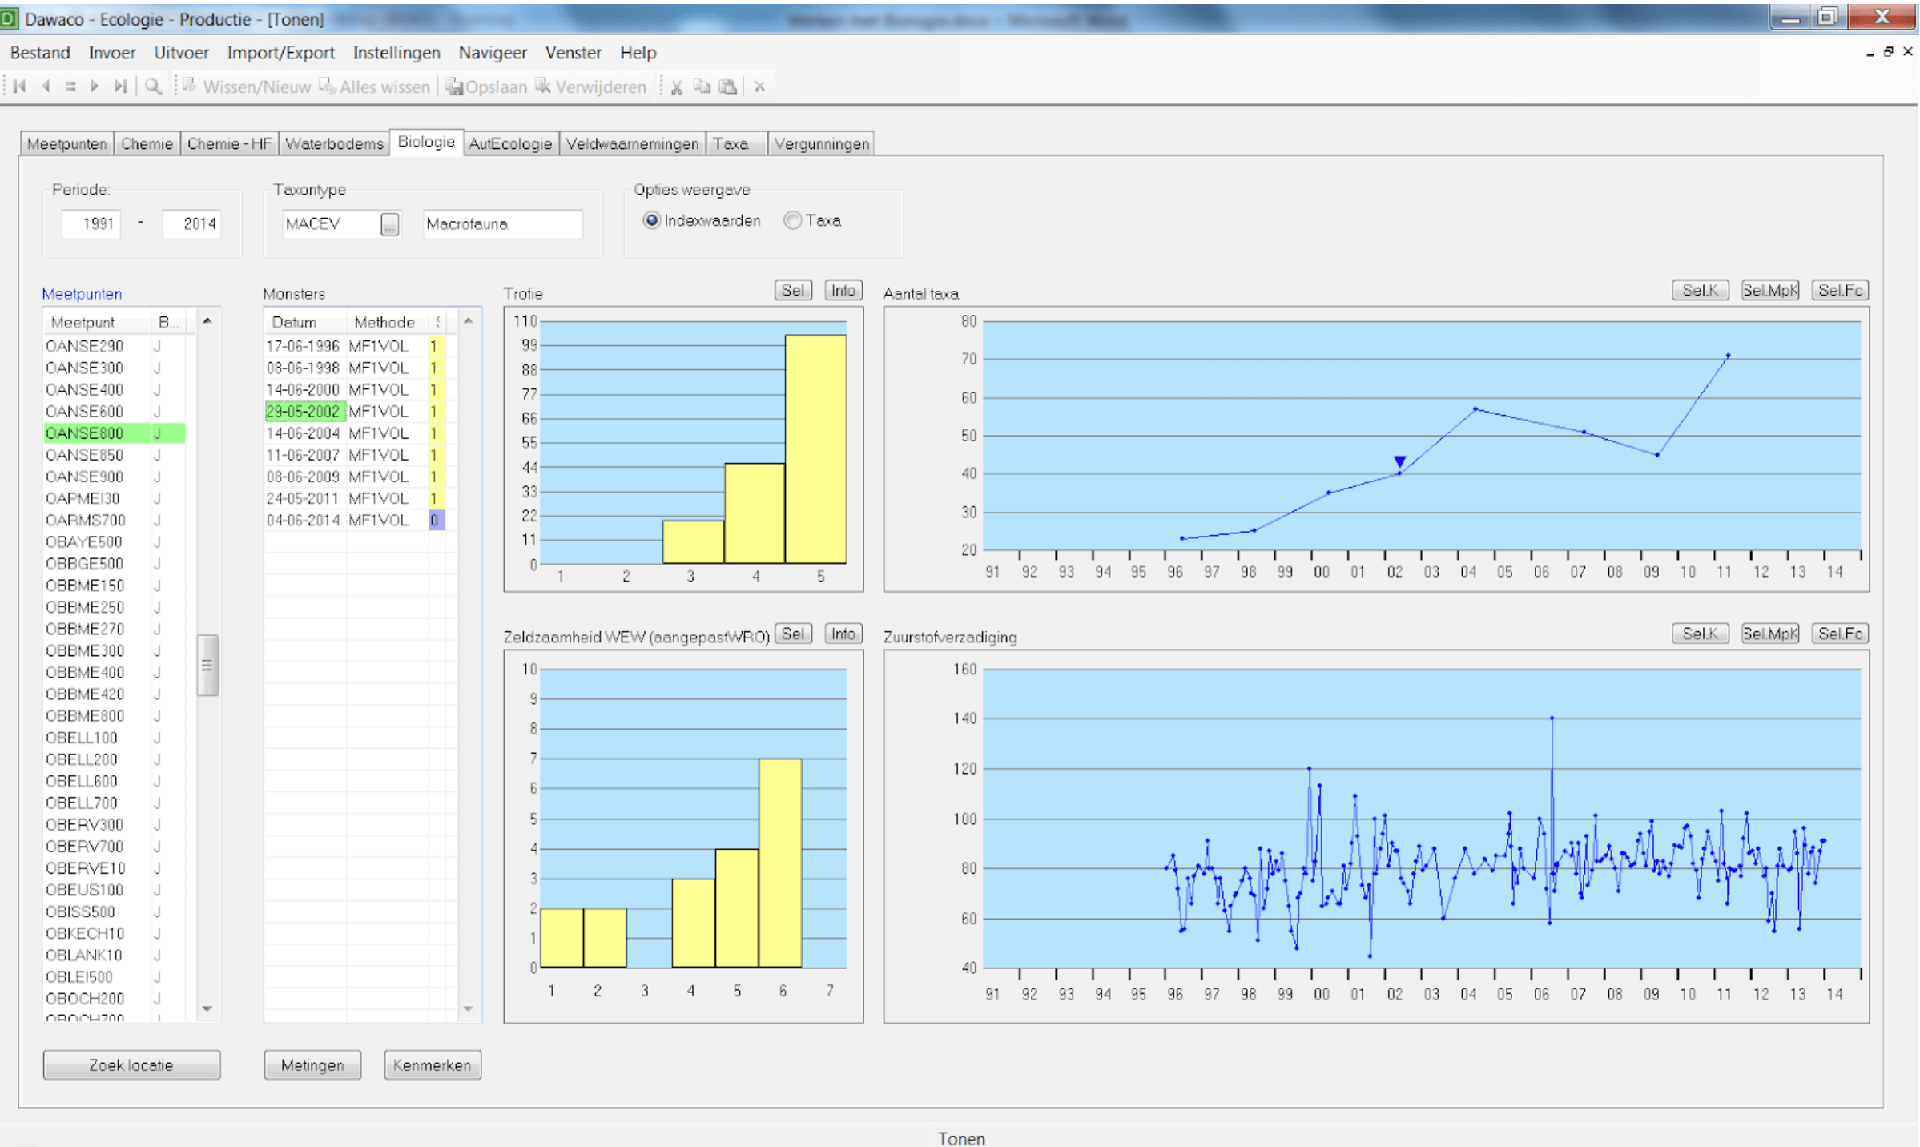Open taxontype picker ellipsis button
Image resolution: width=1920 pixels, height=1147 pixels.
(x=390, y=224)
